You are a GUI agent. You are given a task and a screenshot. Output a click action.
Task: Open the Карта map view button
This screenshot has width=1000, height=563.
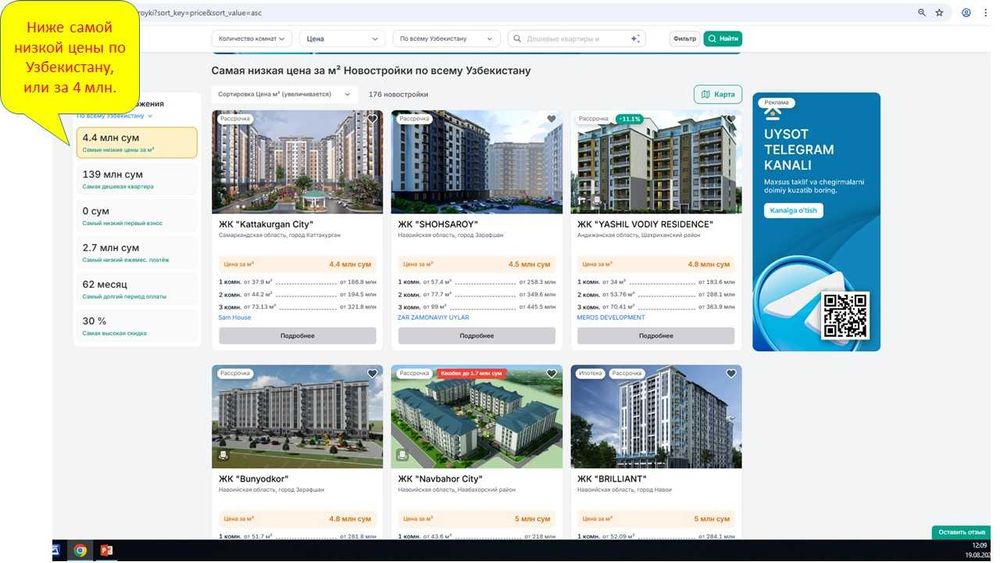(718, 94)
